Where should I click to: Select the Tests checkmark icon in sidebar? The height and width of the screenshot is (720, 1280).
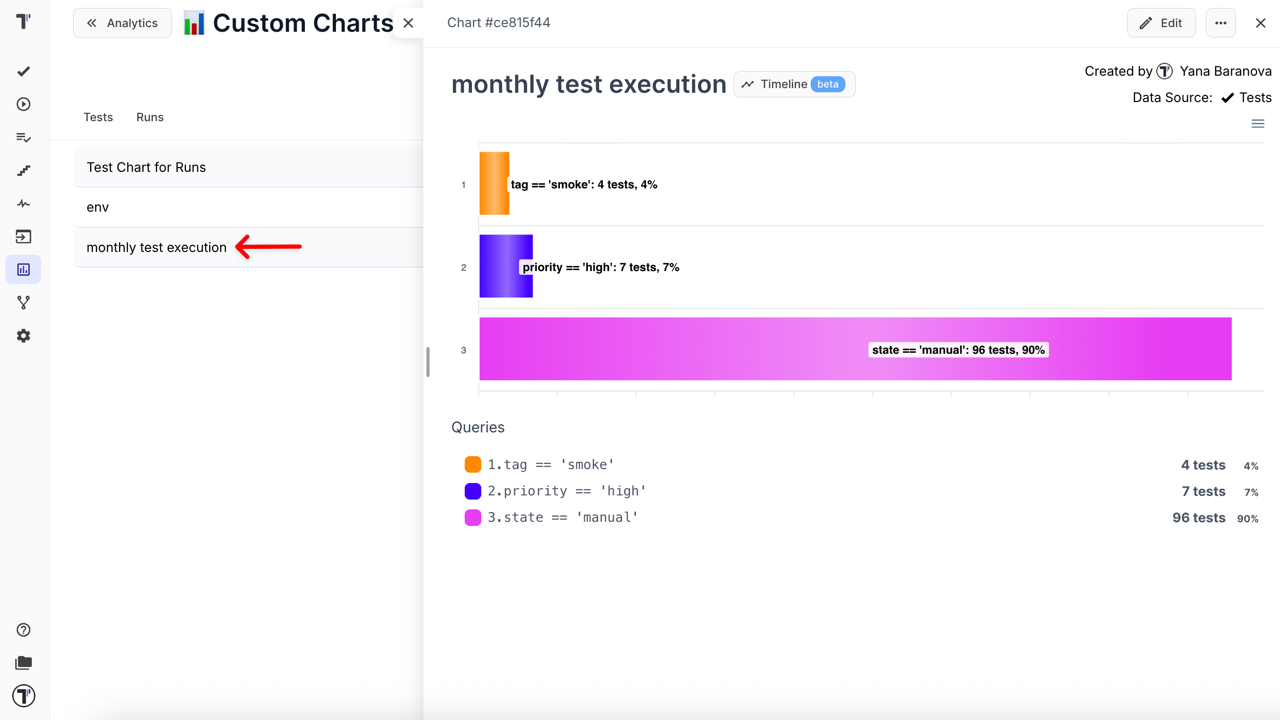(x=23, y=71)
